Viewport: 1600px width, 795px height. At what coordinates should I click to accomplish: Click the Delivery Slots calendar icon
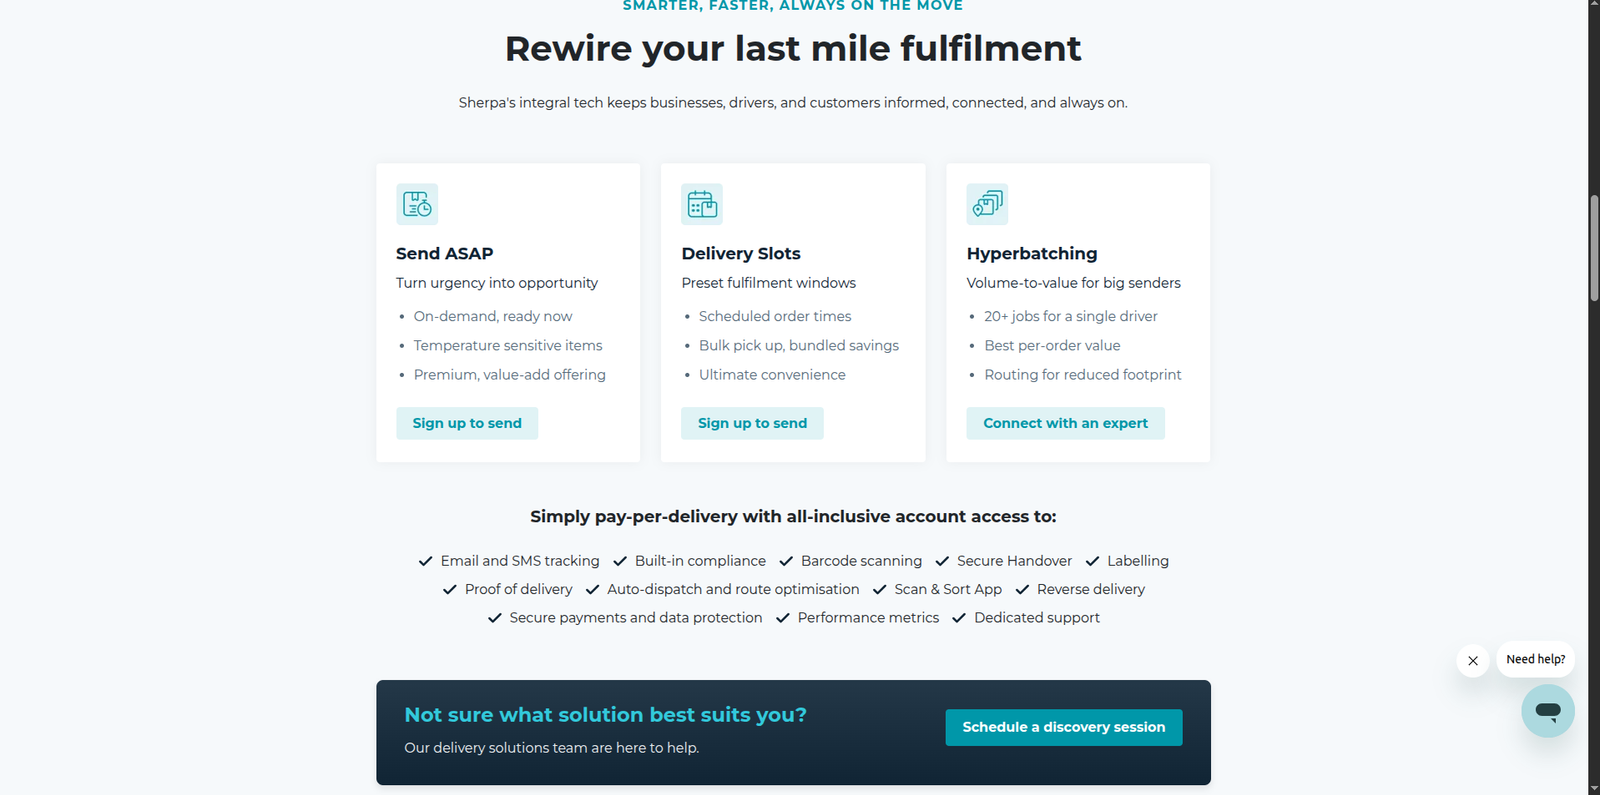702,204
